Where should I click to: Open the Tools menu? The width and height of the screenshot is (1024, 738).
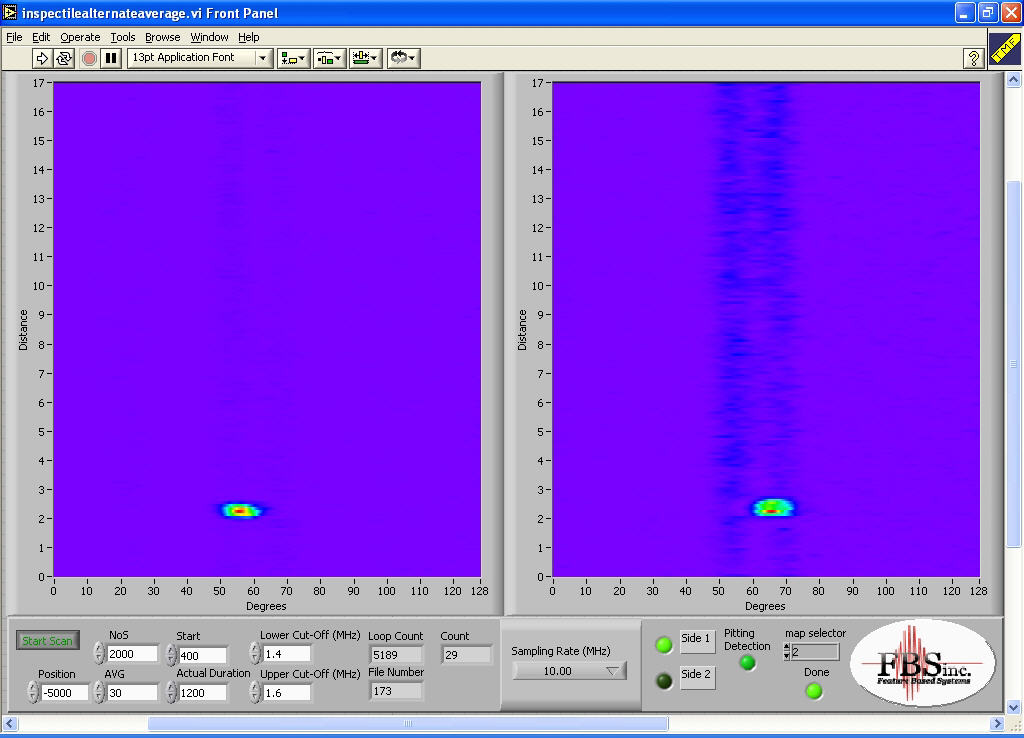(122, 37)
